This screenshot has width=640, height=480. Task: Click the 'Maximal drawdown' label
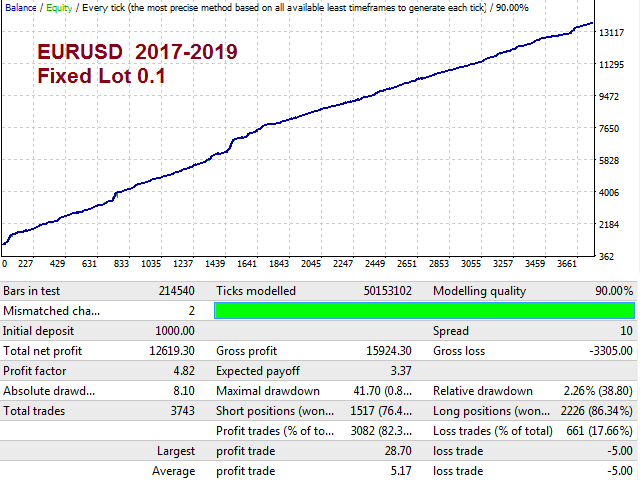[268, 391]
